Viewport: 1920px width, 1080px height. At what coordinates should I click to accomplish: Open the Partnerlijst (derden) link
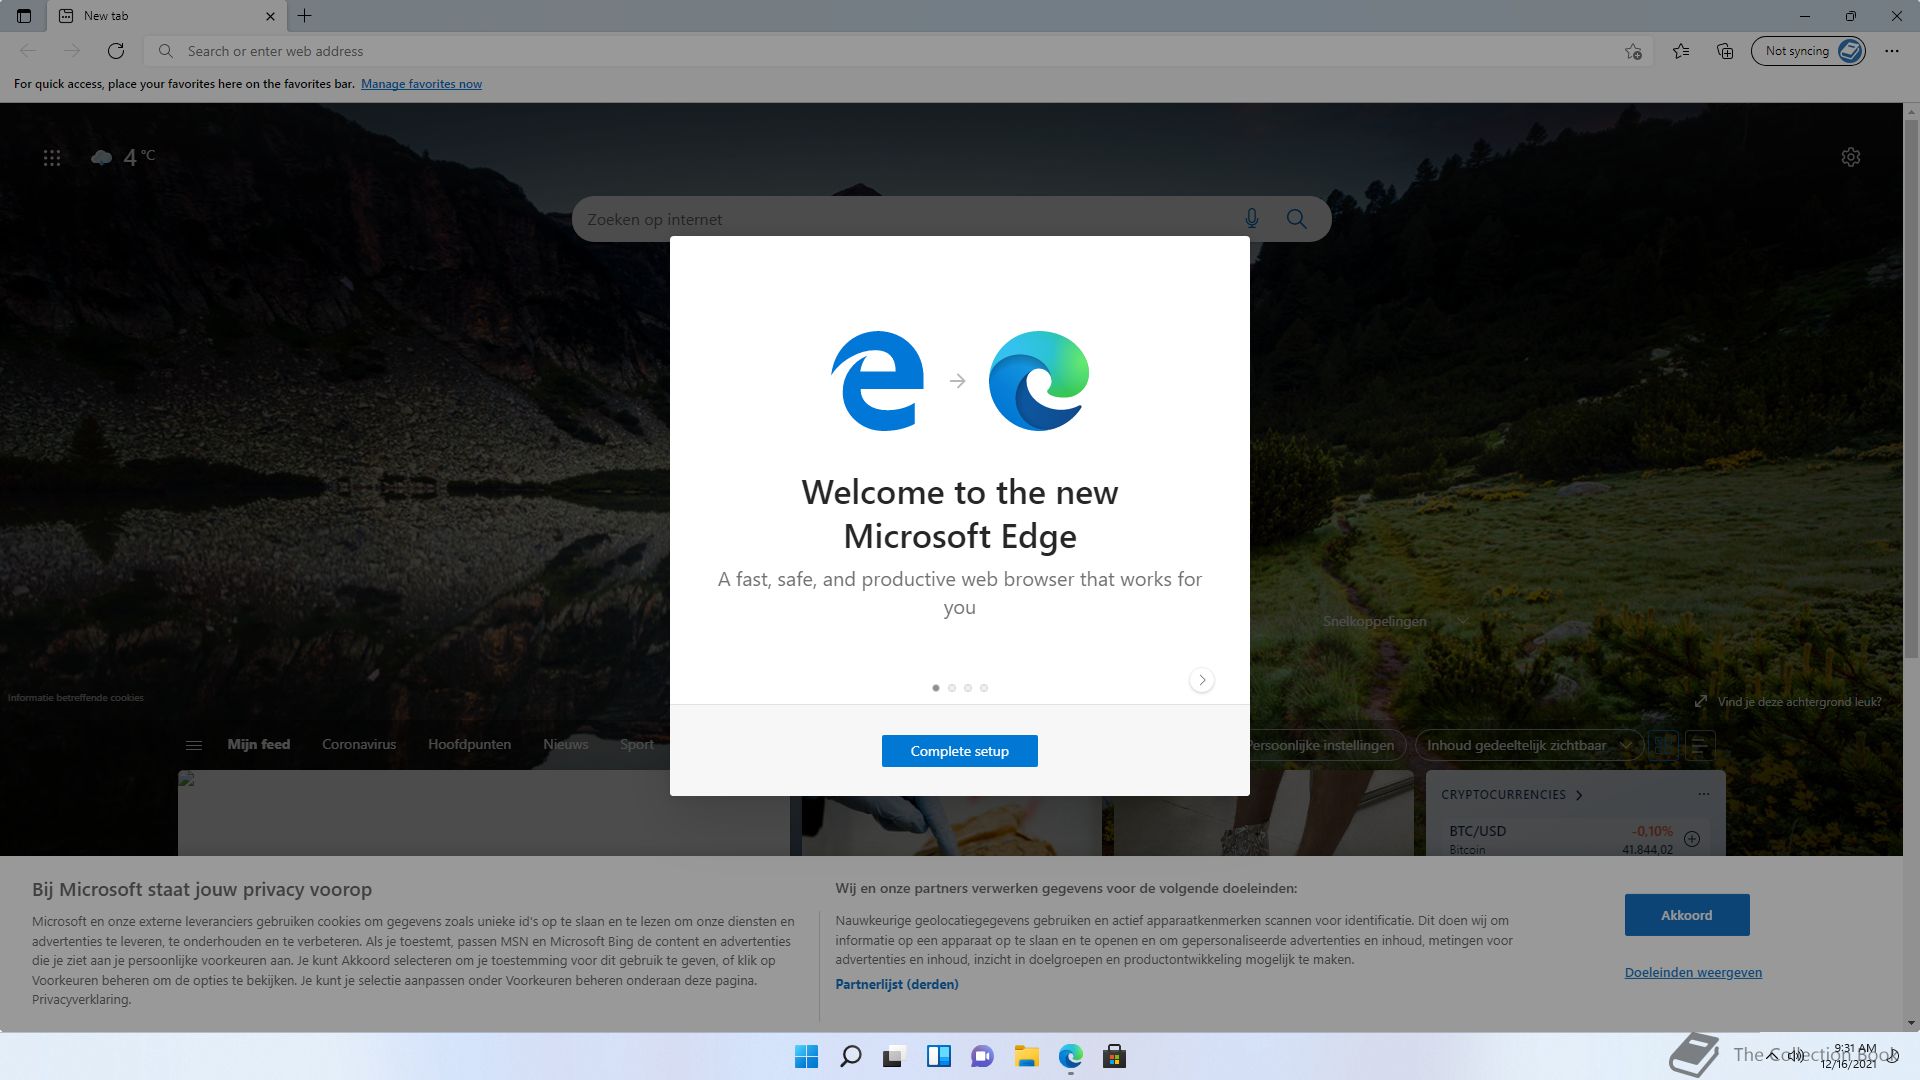pos(897,984)
